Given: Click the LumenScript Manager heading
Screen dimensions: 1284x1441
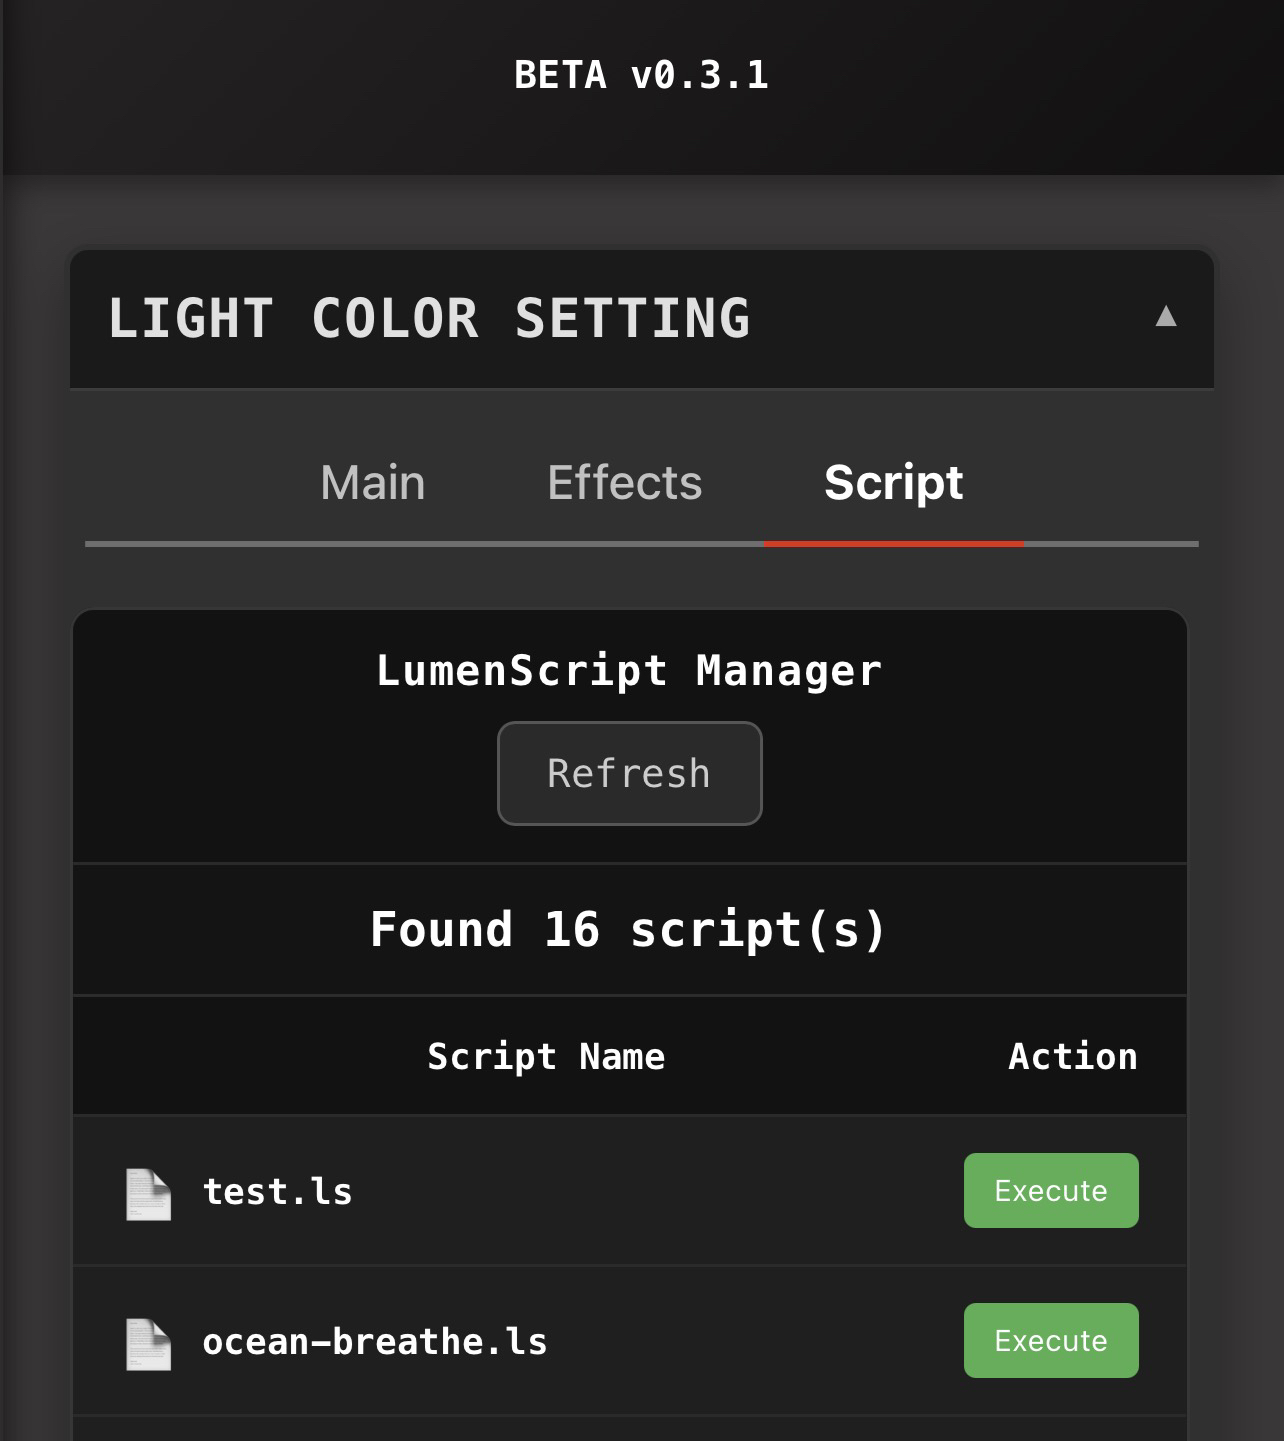Looking at the screenshot, I should tap(628, 669).
